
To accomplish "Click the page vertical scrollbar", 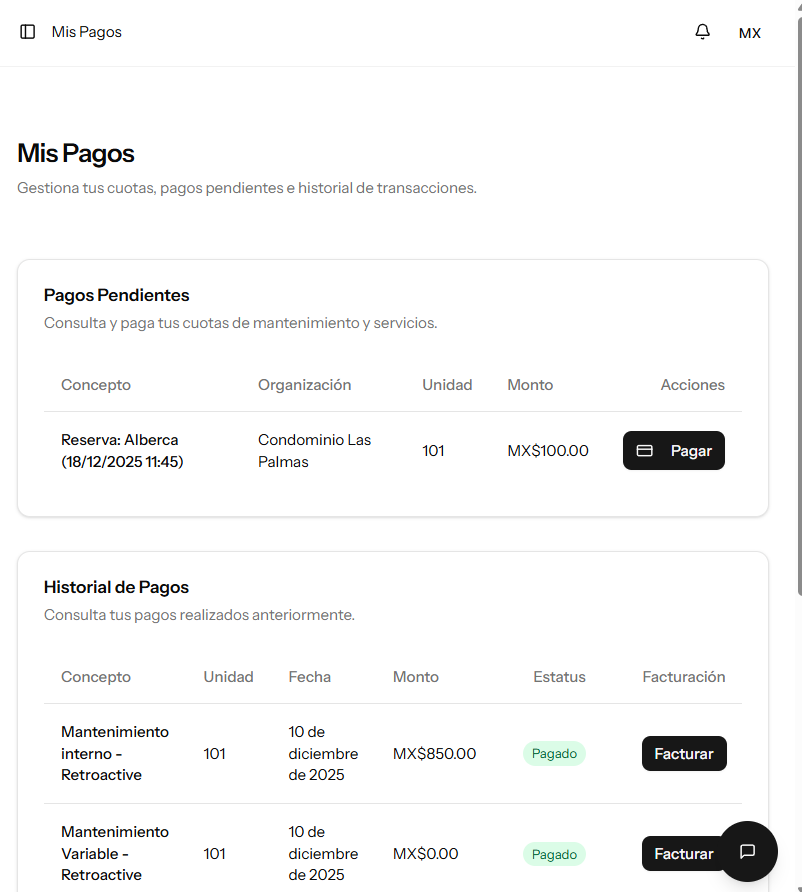I will coord(797,300).
